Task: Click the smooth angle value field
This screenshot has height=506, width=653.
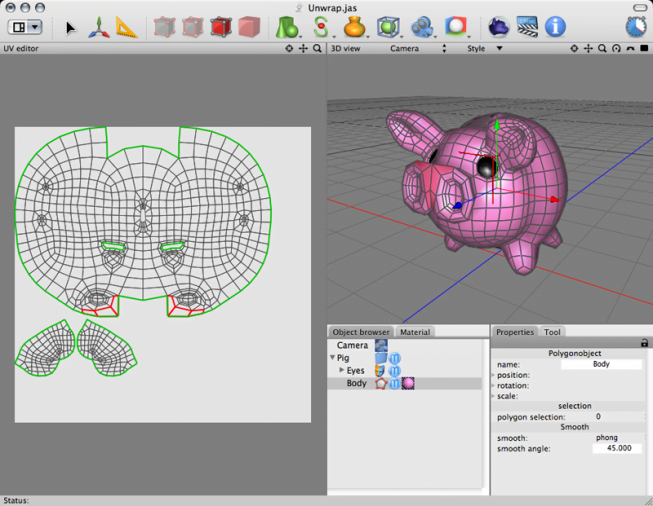Action: [x=617, y=448]
